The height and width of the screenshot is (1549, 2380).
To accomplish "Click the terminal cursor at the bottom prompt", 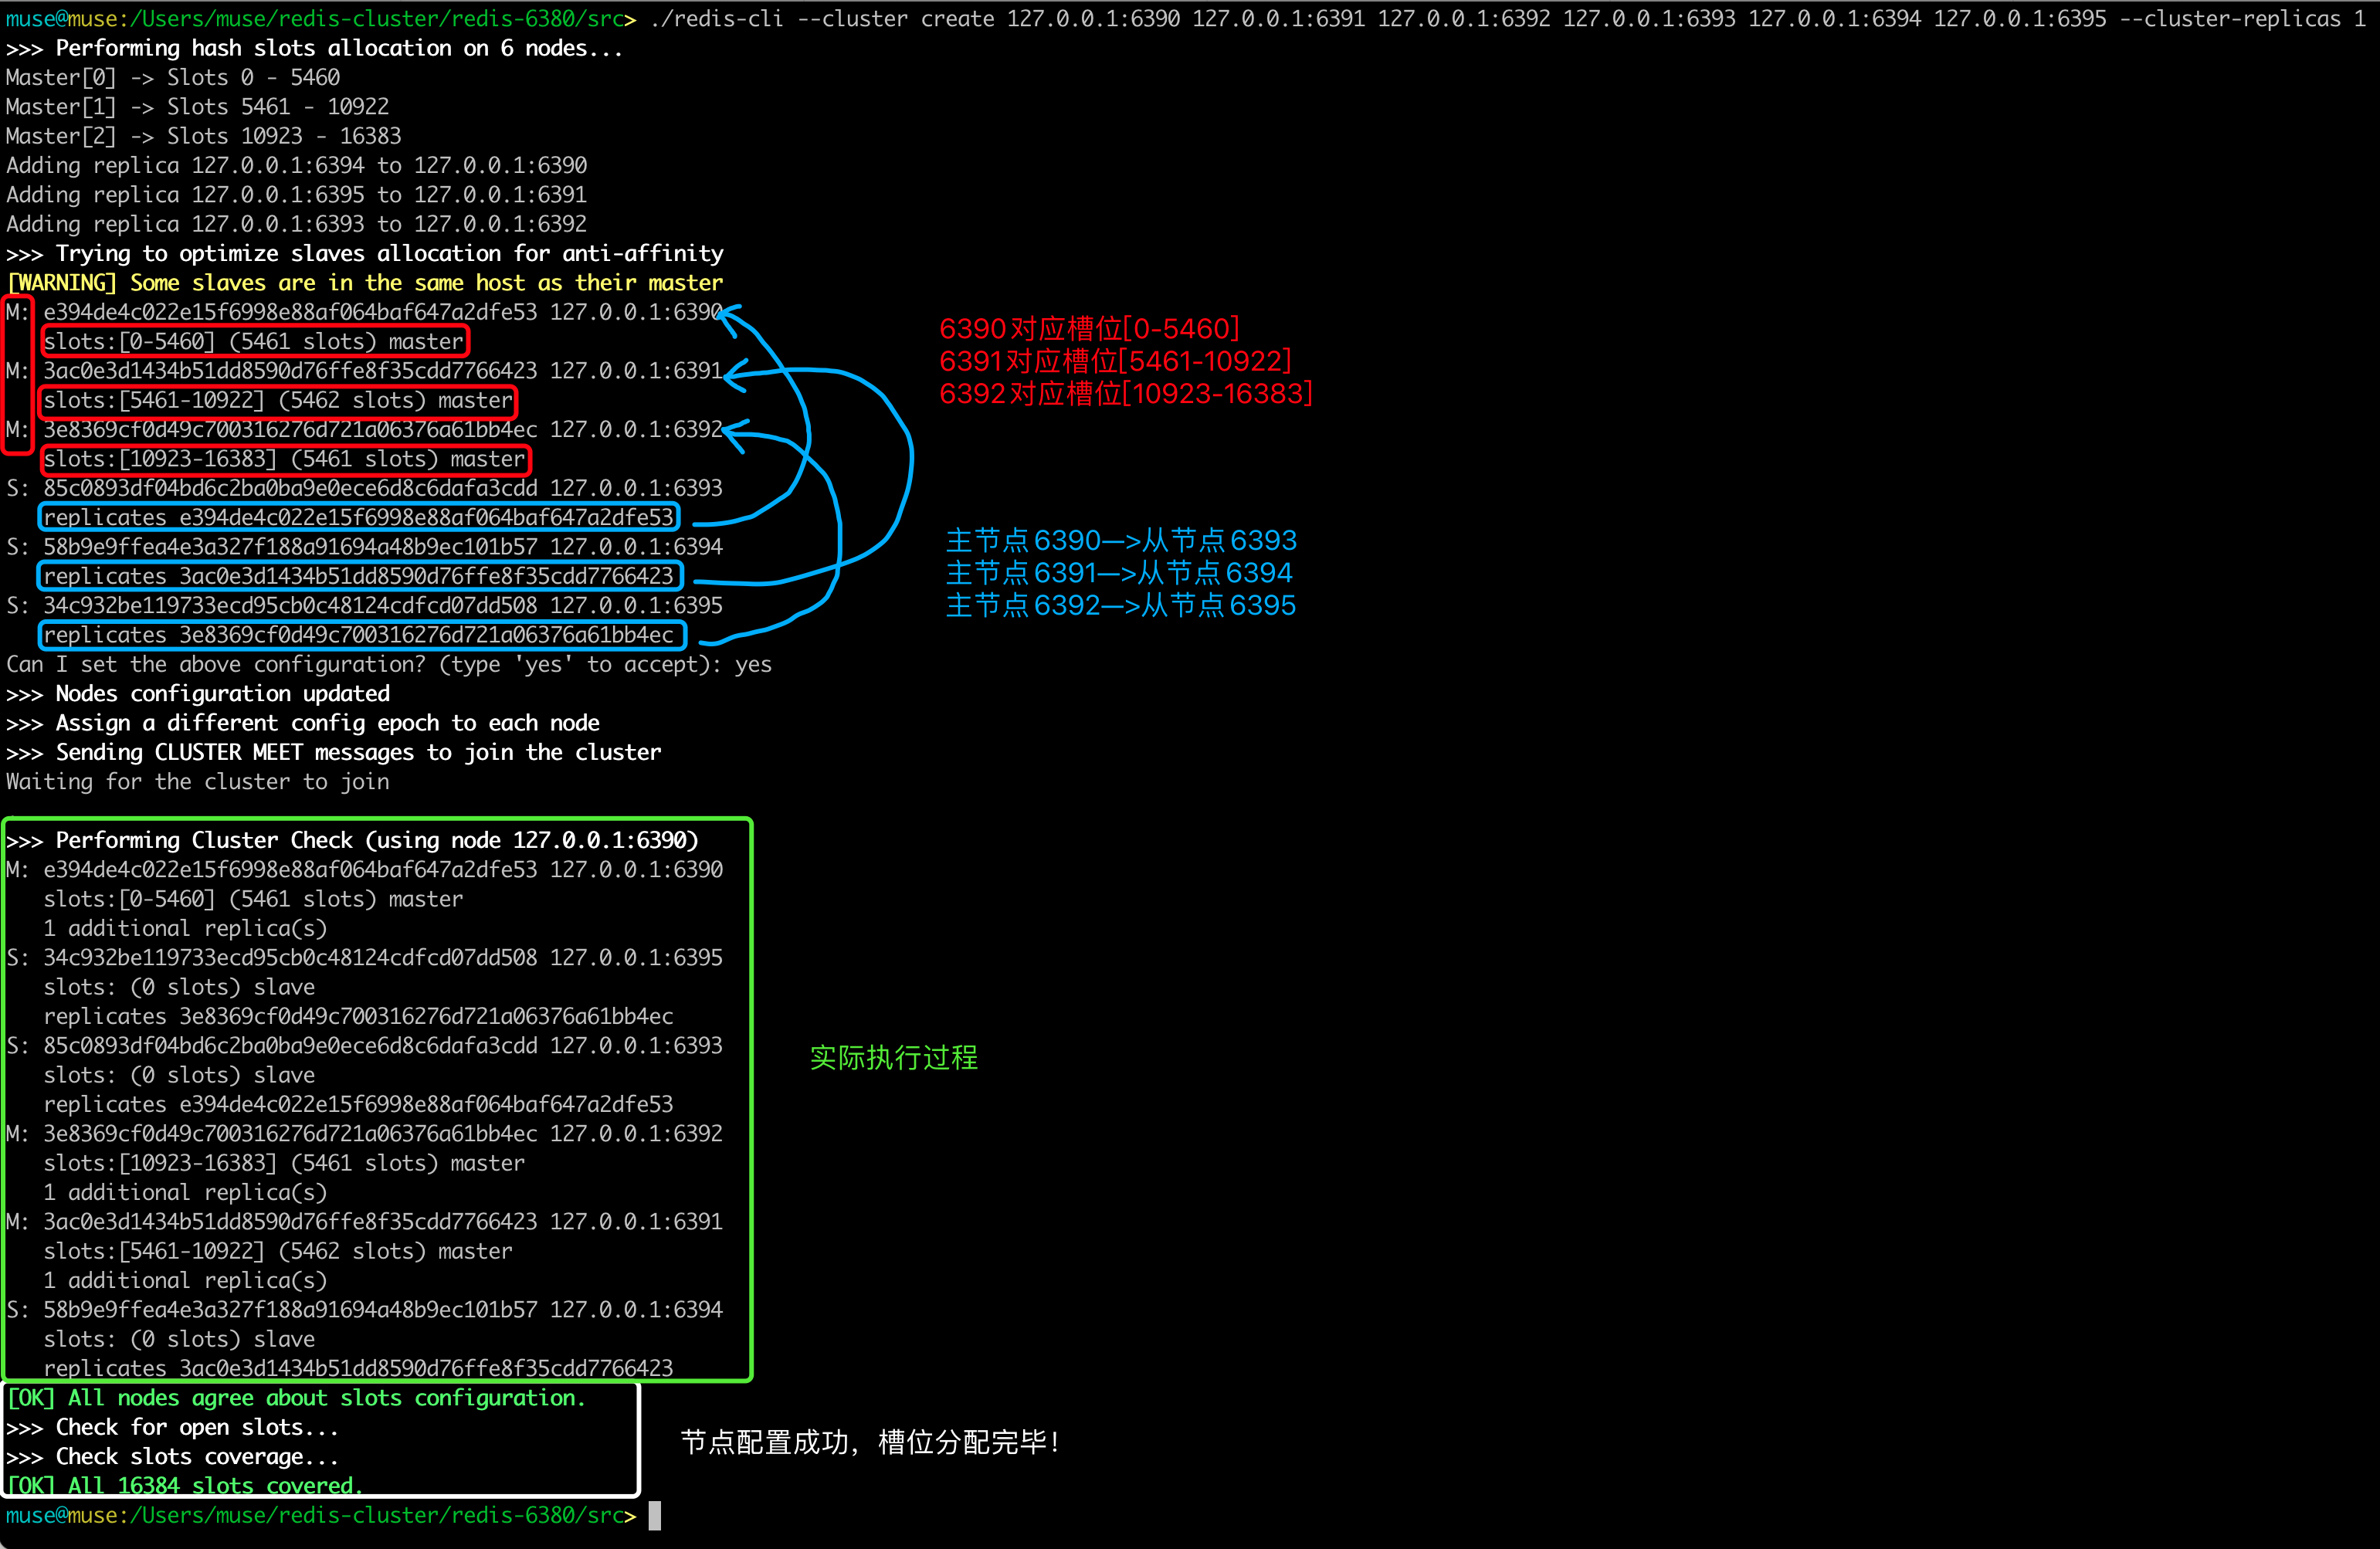I will coord(654,1516).
